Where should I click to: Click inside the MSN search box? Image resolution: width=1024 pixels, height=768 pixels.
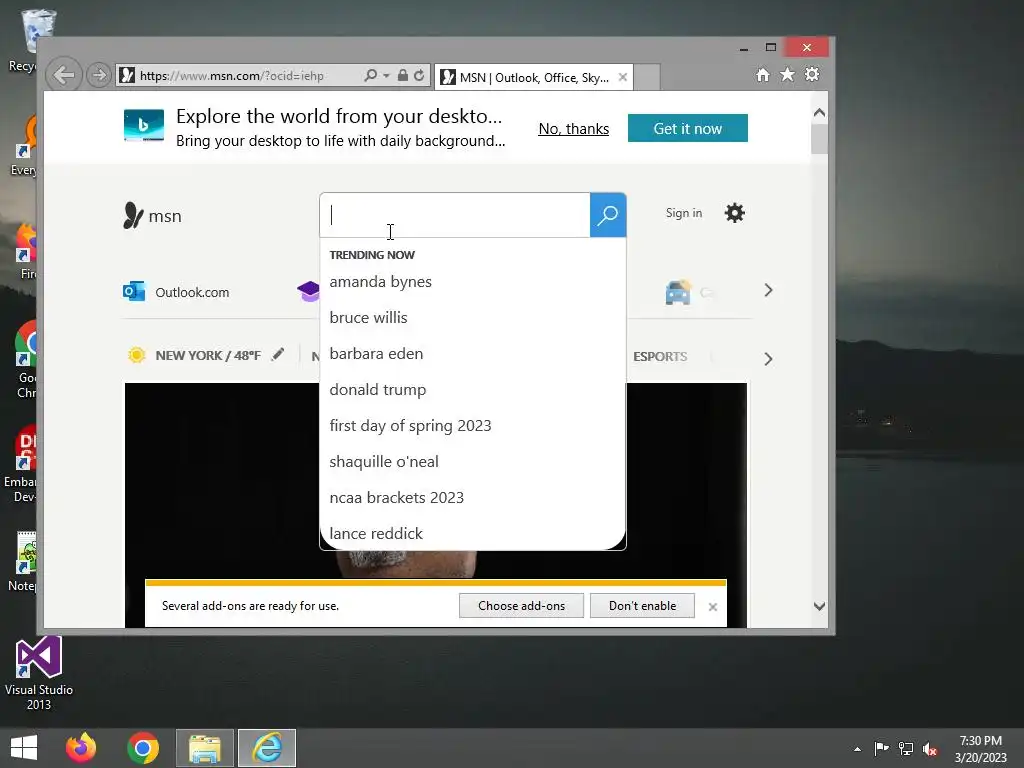pos(455,215)
